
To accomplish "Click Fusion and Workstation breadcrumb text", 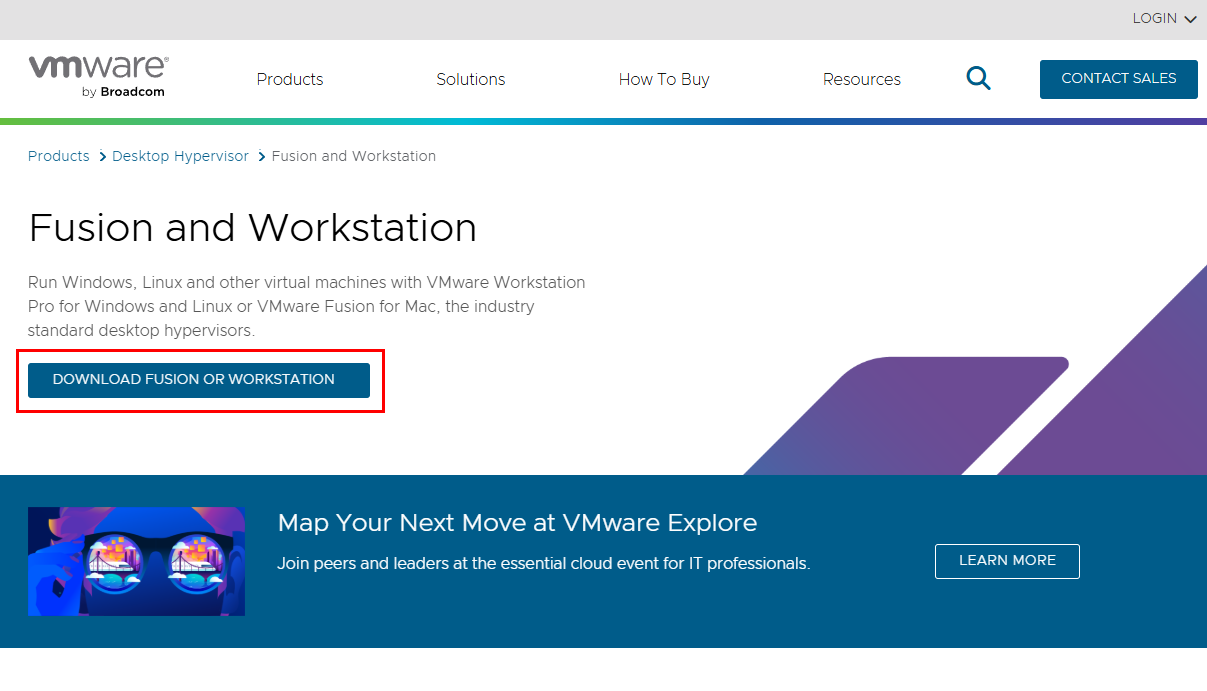I will click(354, 156).
